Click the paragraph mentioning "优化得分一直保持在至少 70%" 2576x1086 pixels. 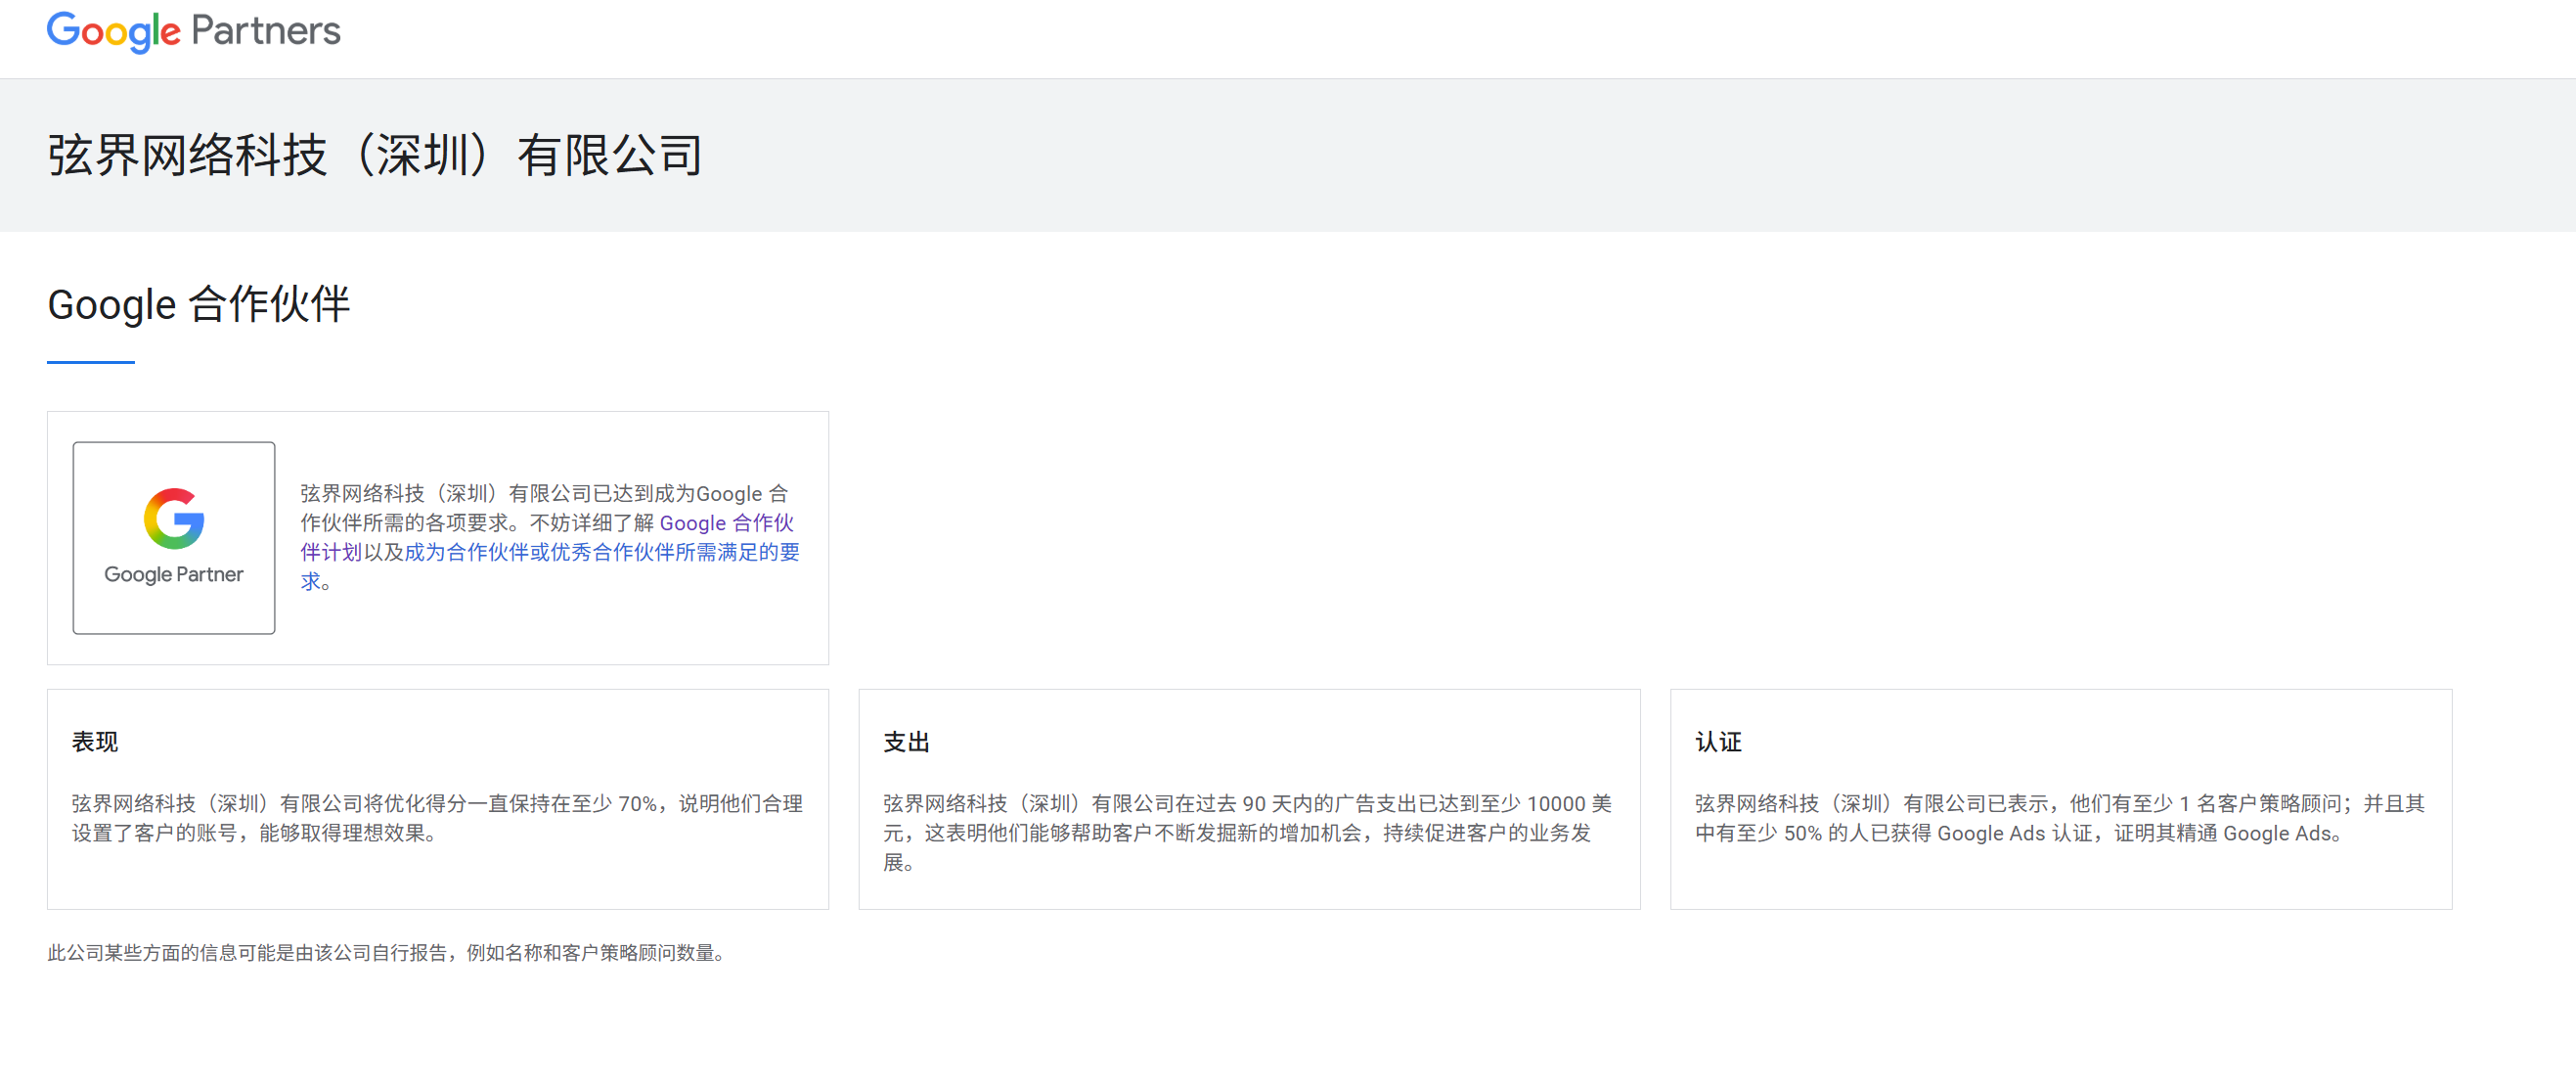tap(437, 818)
